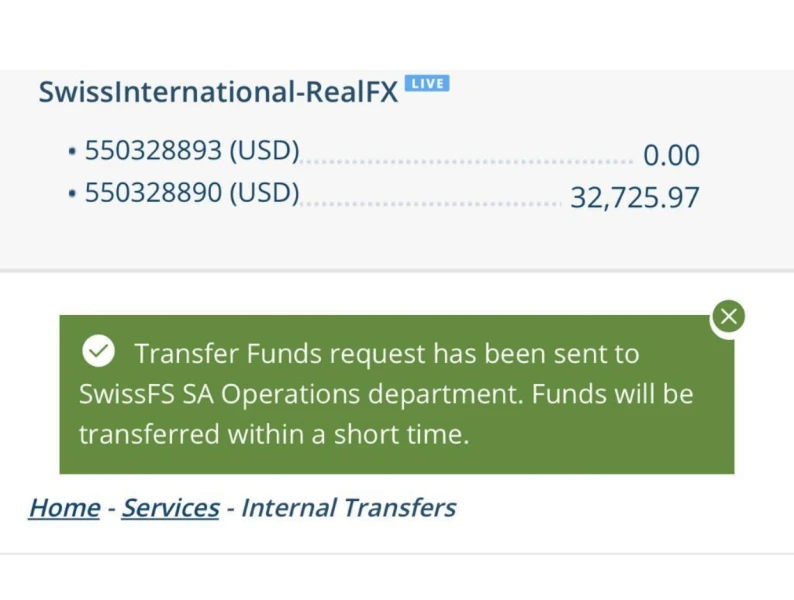Click the bullet beside account 550328893
This screenshot has height=600, width=794.
72,153
